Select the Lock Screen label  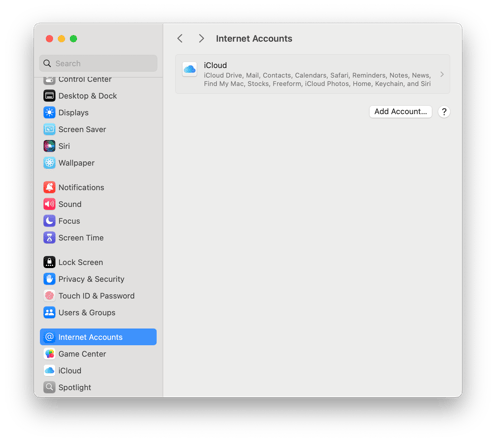(81, 262)
